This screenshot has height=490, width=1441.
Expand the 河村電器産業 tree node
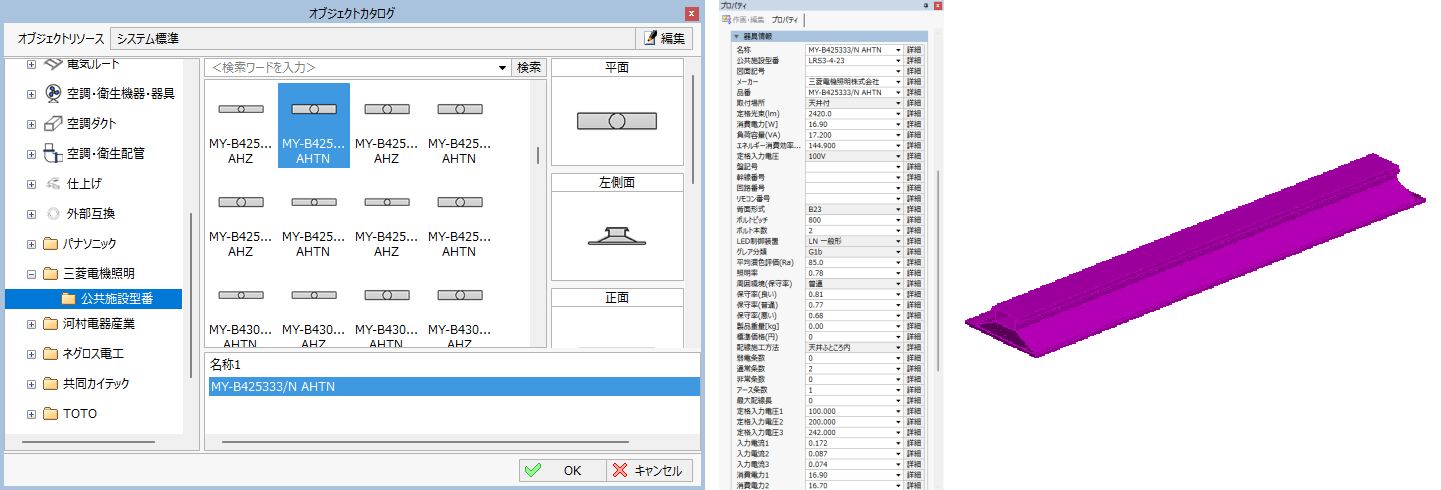tap(31, 324)
